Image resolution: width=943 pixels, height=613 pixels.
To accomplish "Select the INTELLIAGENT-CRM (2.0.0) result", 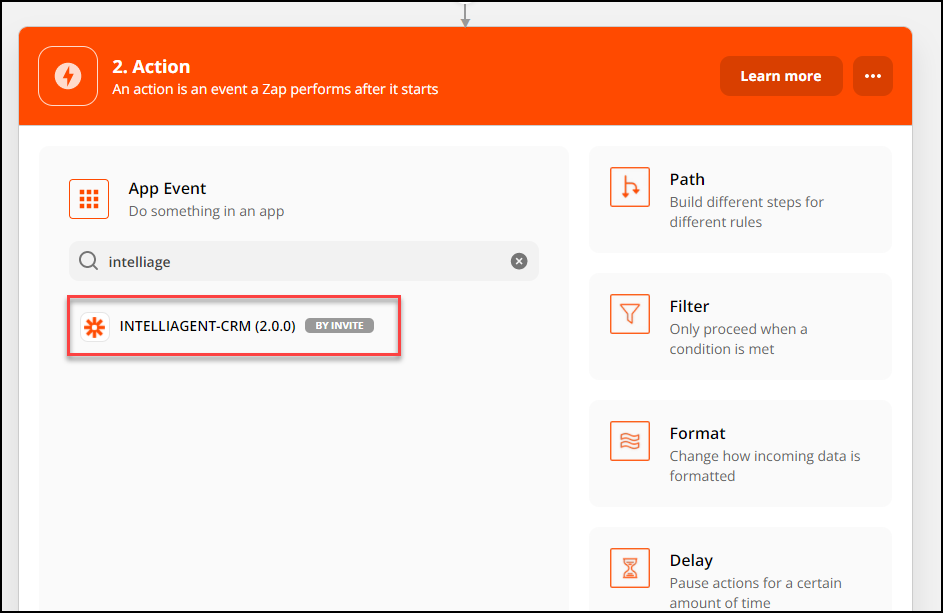I will click(x=233, y=325).
